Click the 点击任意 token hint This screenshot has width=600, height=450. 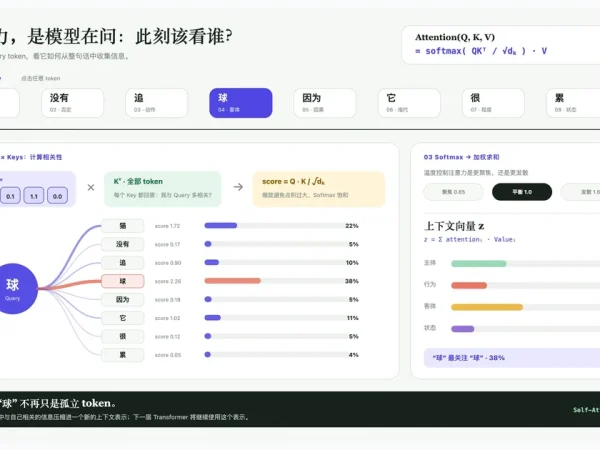pyautogui.click(x=41, y=78)
